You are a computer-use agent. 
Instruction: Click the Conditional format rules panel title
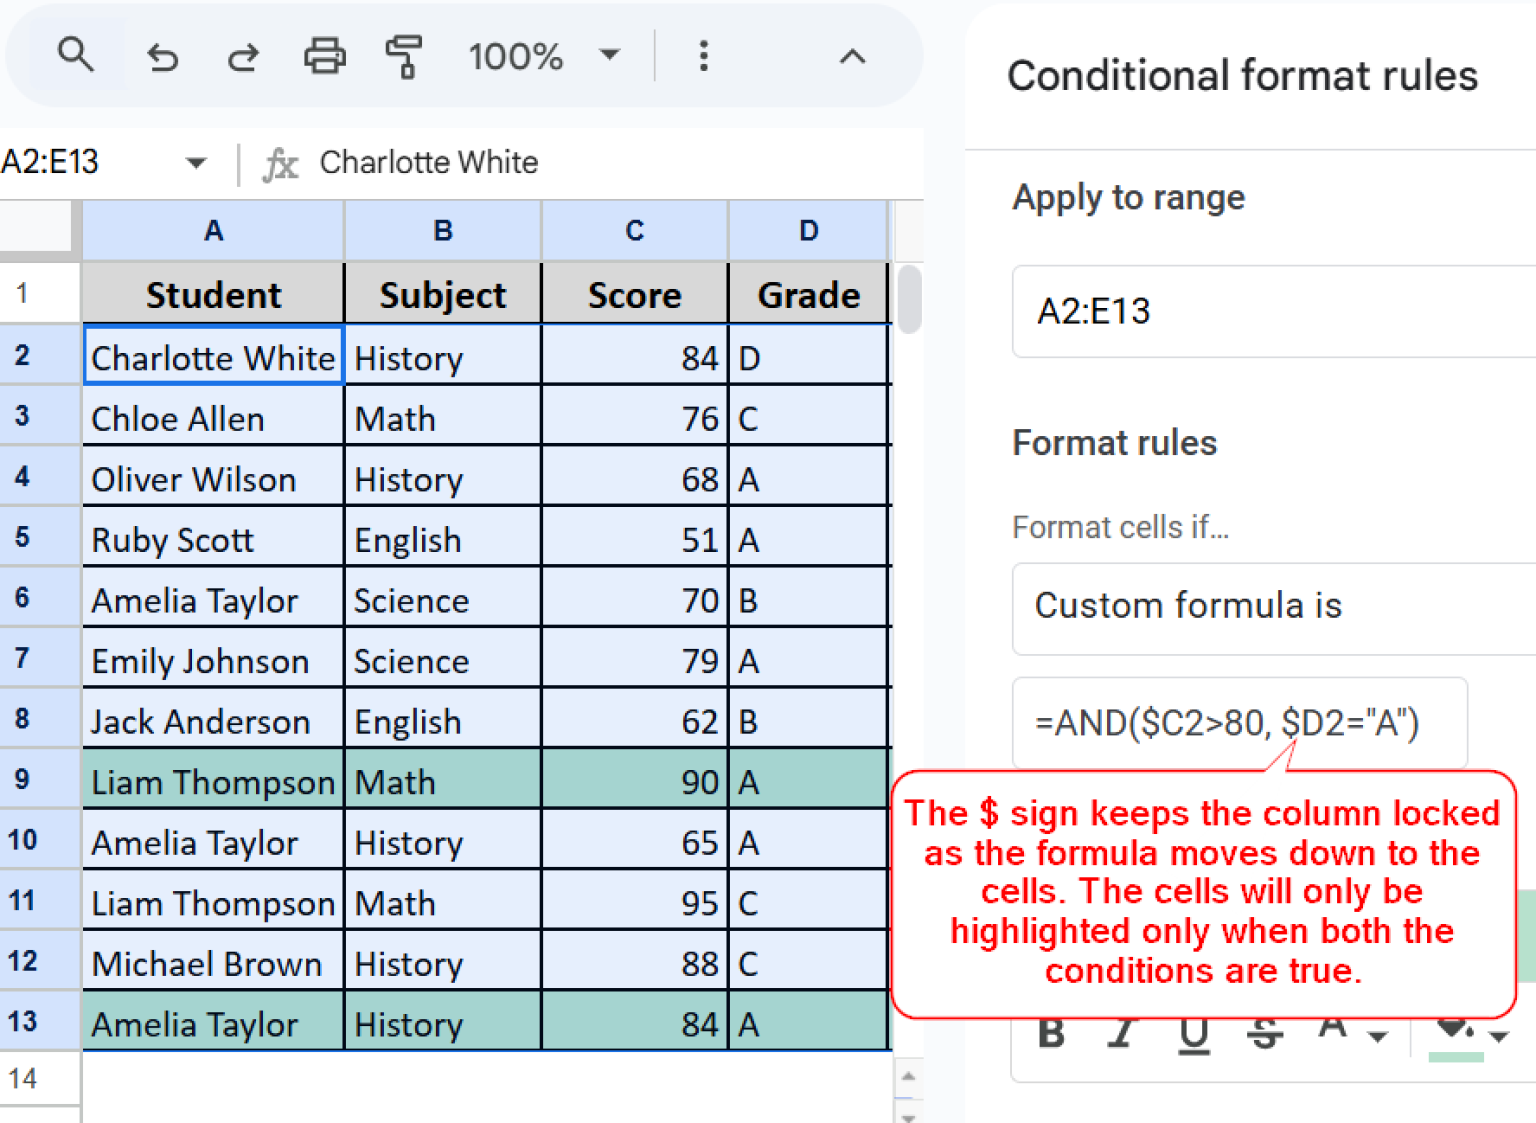1243,74
